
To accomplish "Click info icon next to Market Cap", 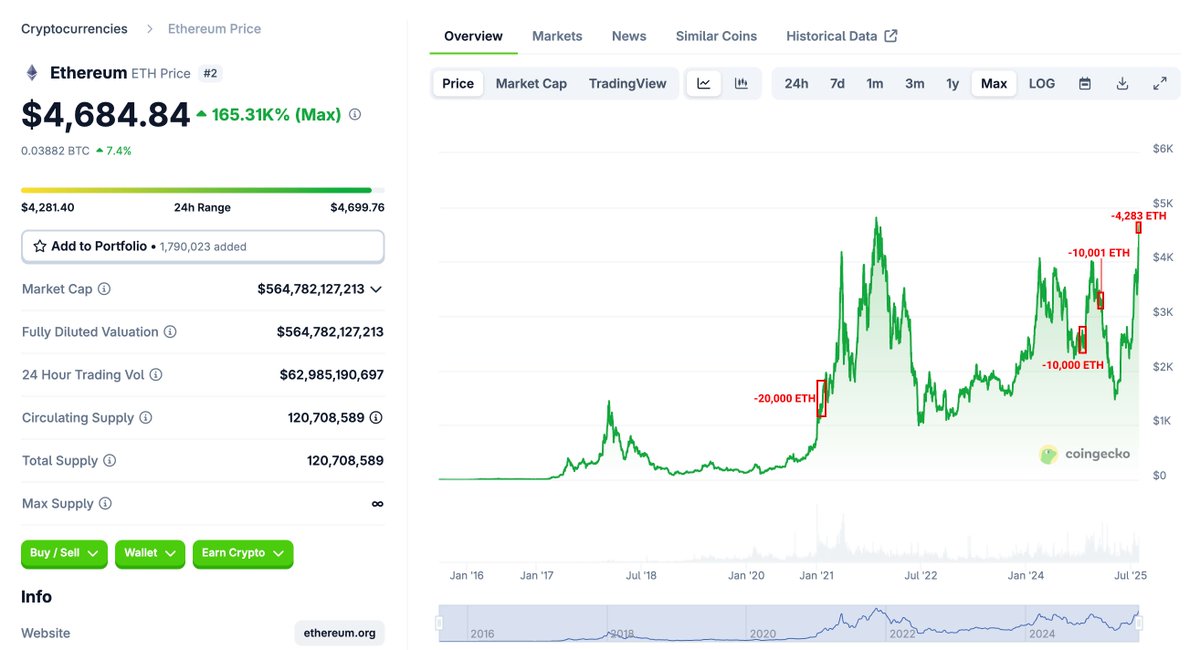I will [x=104, y=289].
